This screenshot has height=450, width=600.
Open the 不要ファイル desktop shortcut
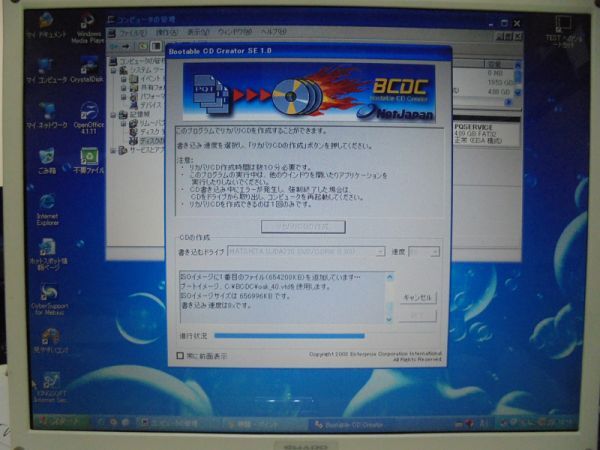point(88,161)
